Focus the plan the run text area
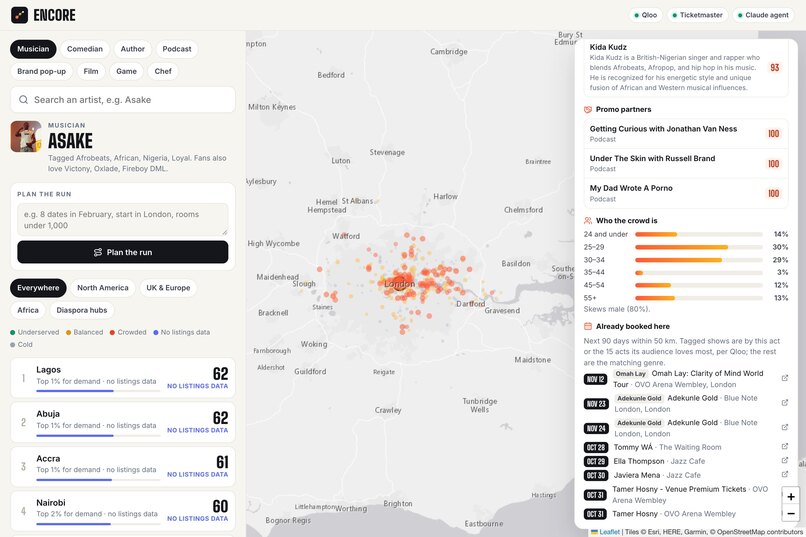 (x=123, y=219)
